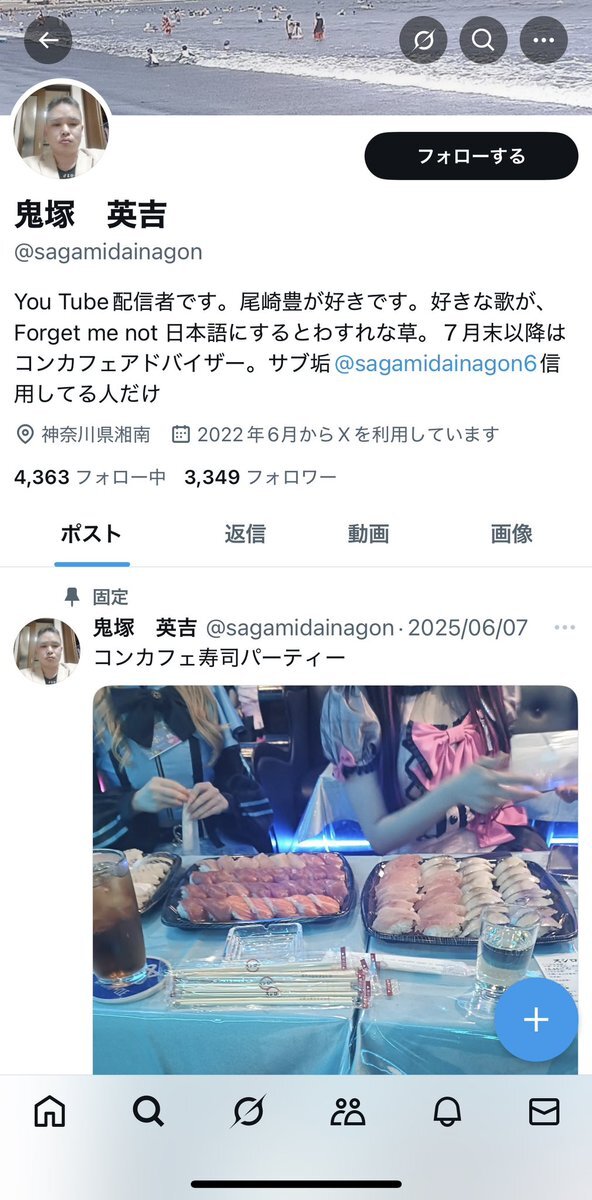Open the three-dot more options menu

tap(543, 41)
